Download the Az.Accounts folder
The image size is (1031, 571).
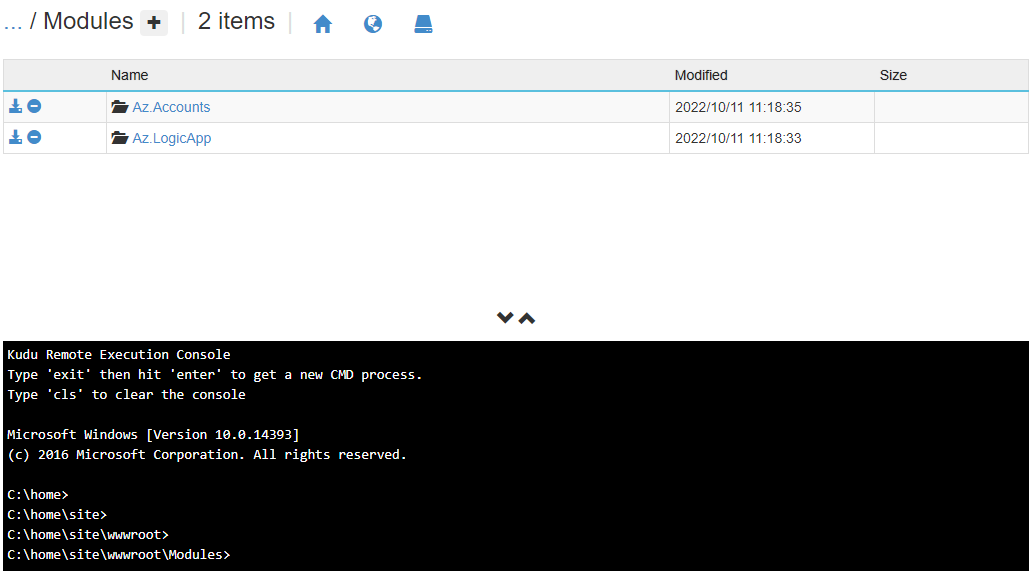click(16, 107)
